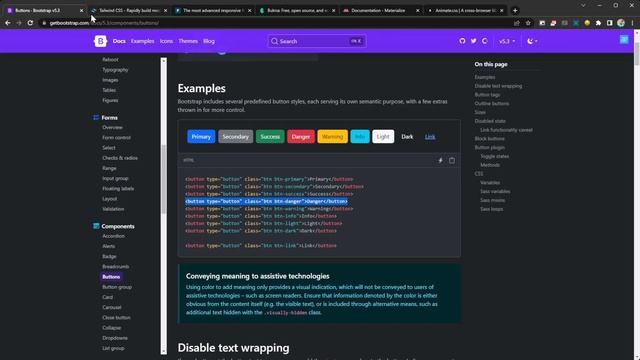The image size is (640, 360).
Task: Jump to Disabled state in On this page
Action: coord(490,121)
